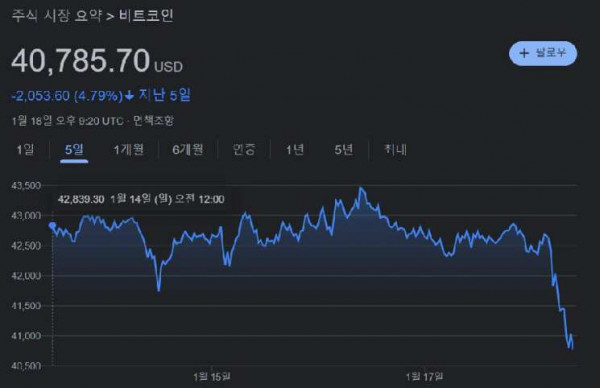Viewport: 600px width, 388px height.
Task: Click the 1월 17일 date axis label
Action: [424, 377]
